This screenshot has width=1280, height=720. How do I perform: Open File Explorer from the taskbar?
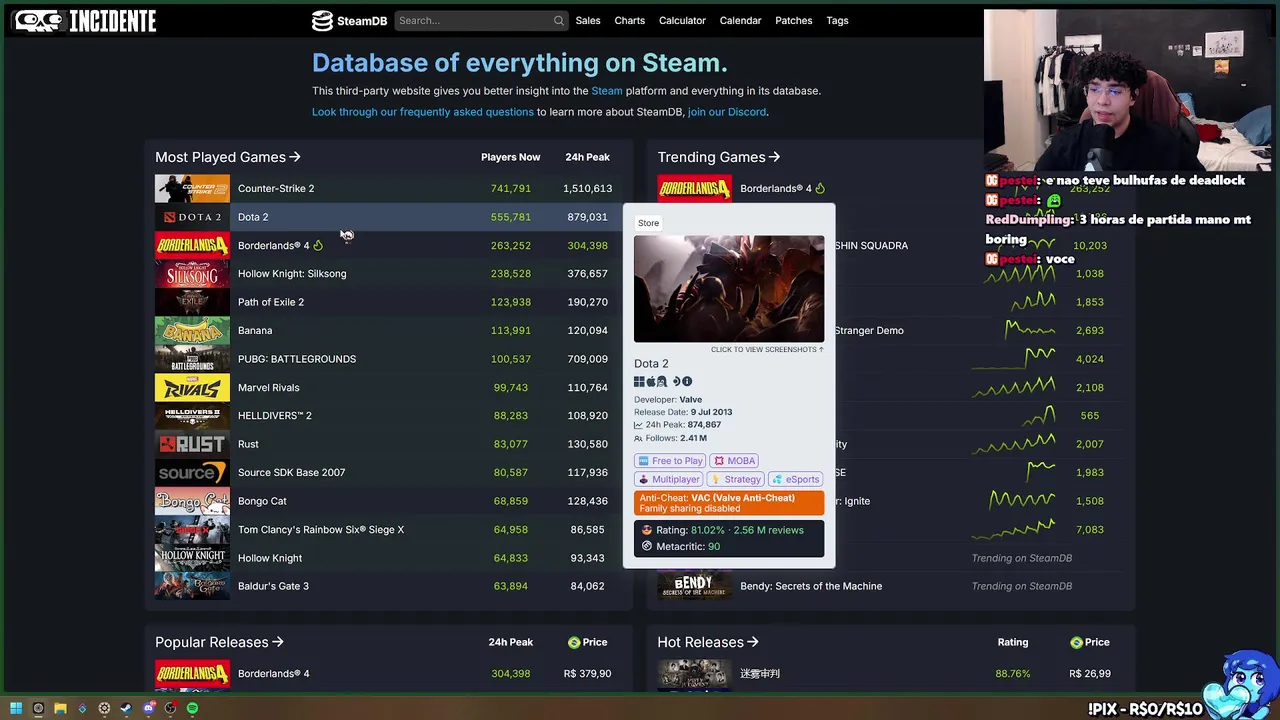tap(60, 708)
